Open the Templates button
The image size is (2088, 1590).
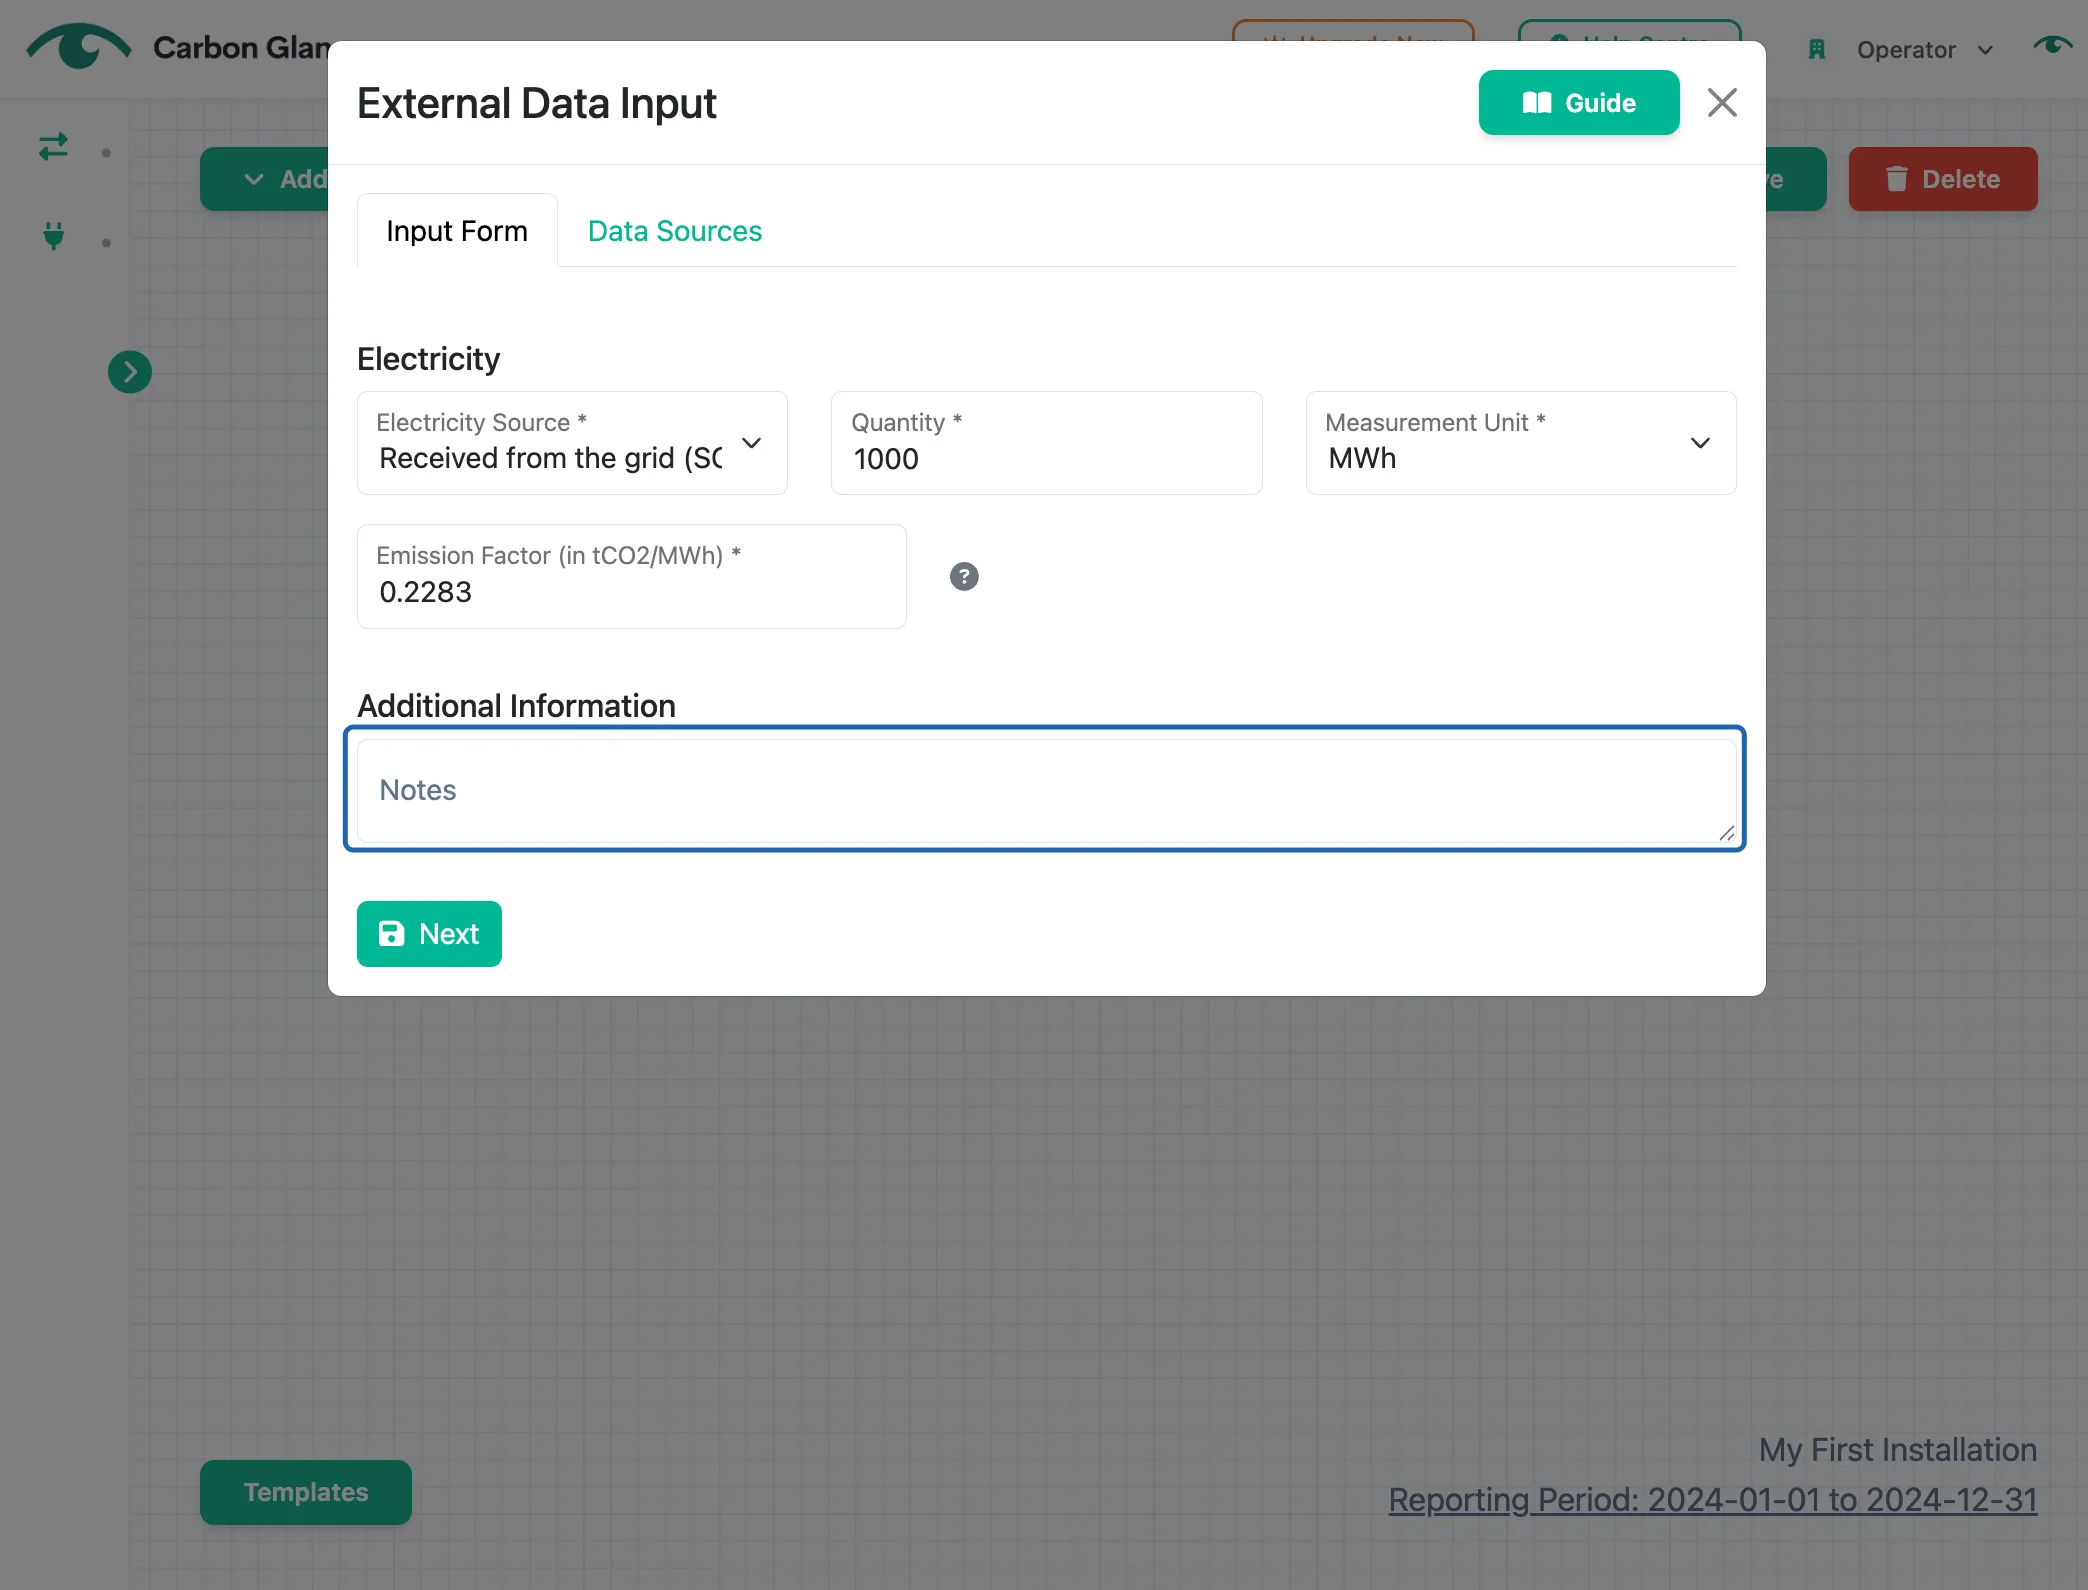point(306,1492)
